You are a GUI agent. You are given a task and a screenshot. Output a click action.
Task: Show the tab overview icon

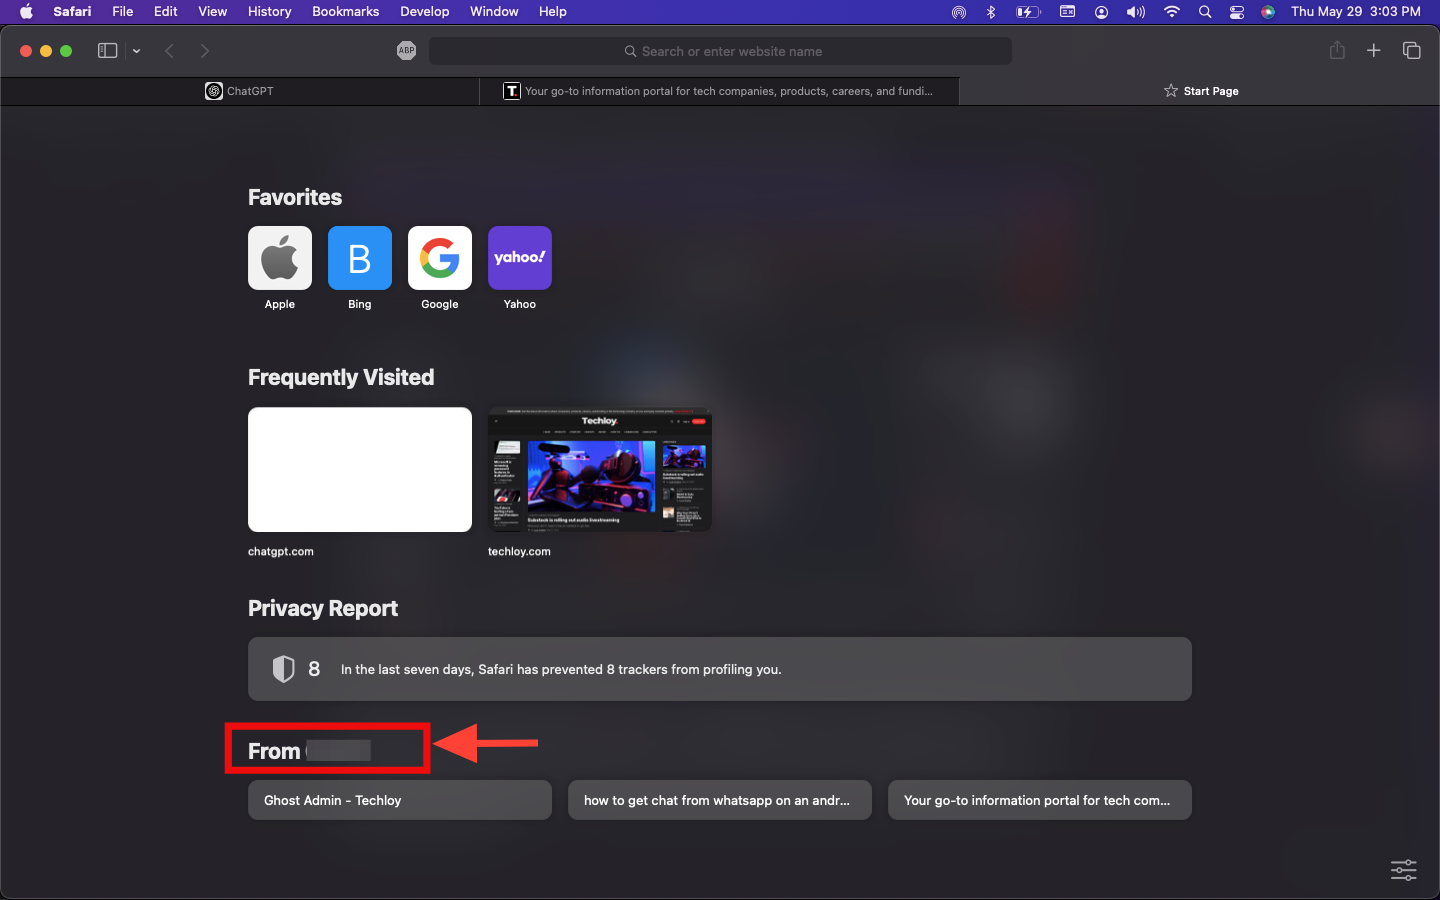click(1412, 50)
